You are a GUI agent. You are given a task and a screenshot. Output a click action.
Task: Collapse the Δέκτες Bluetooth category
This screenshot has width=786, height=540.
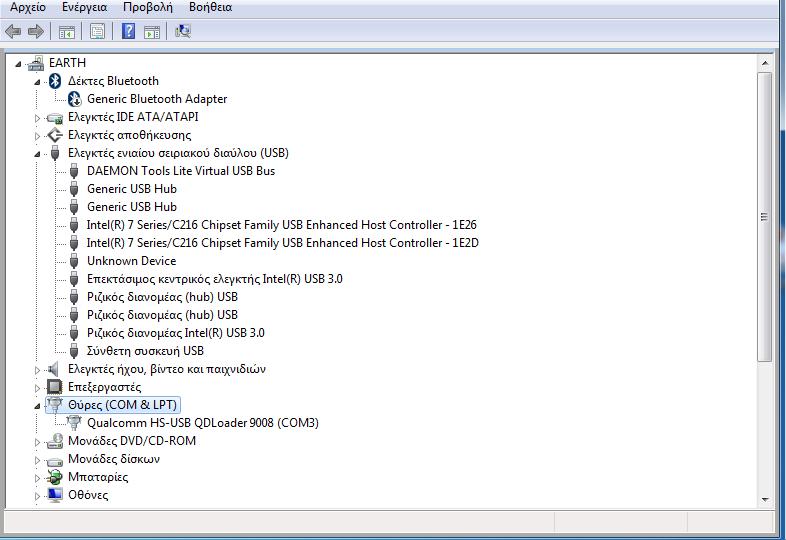38,81
